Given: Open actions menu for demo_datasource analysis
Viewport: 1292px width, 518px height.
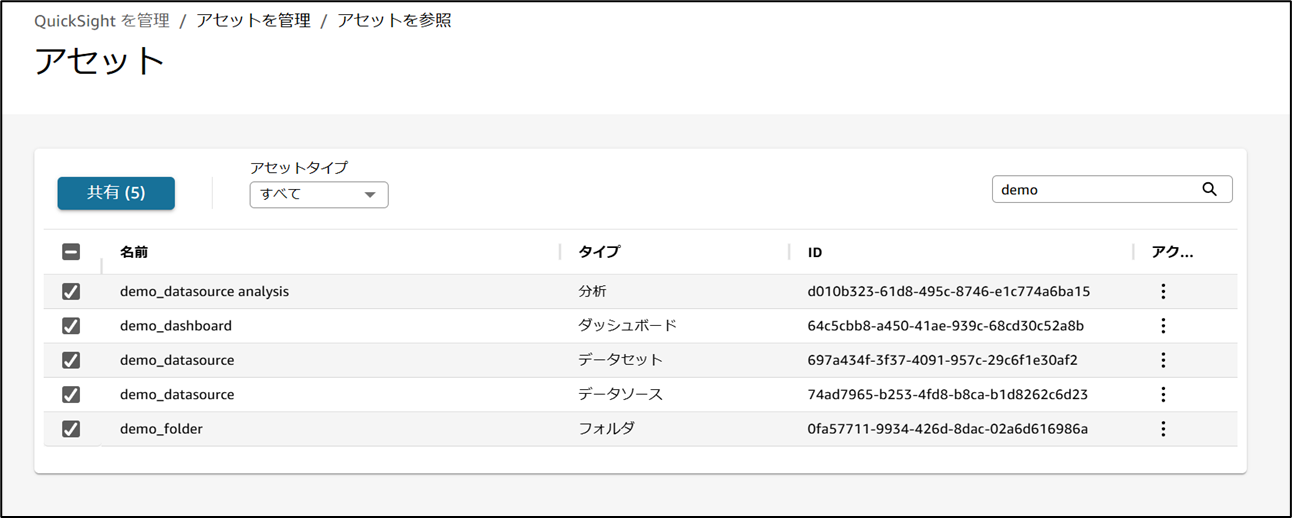Looking at the screenshot, I should 1163,291.
